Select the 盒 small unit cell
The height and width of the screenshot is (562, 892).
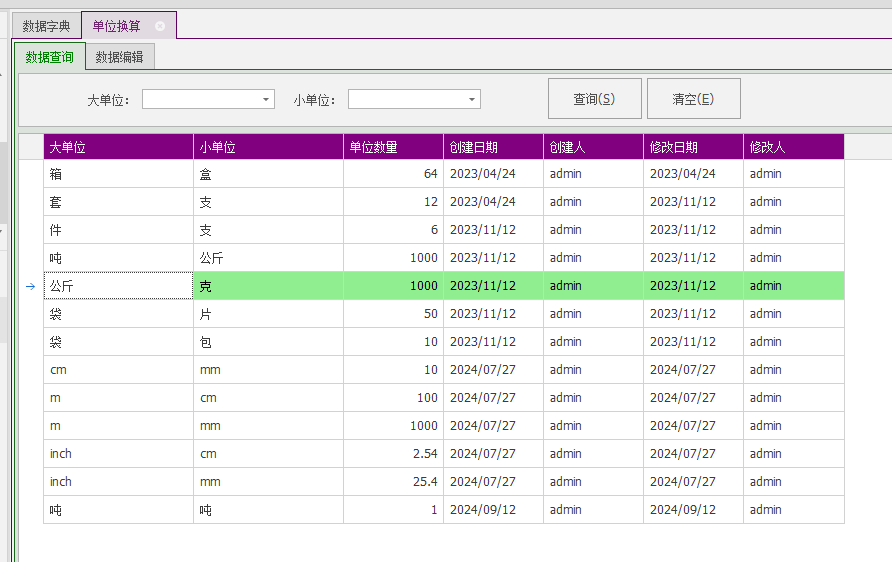coord(269,174)
